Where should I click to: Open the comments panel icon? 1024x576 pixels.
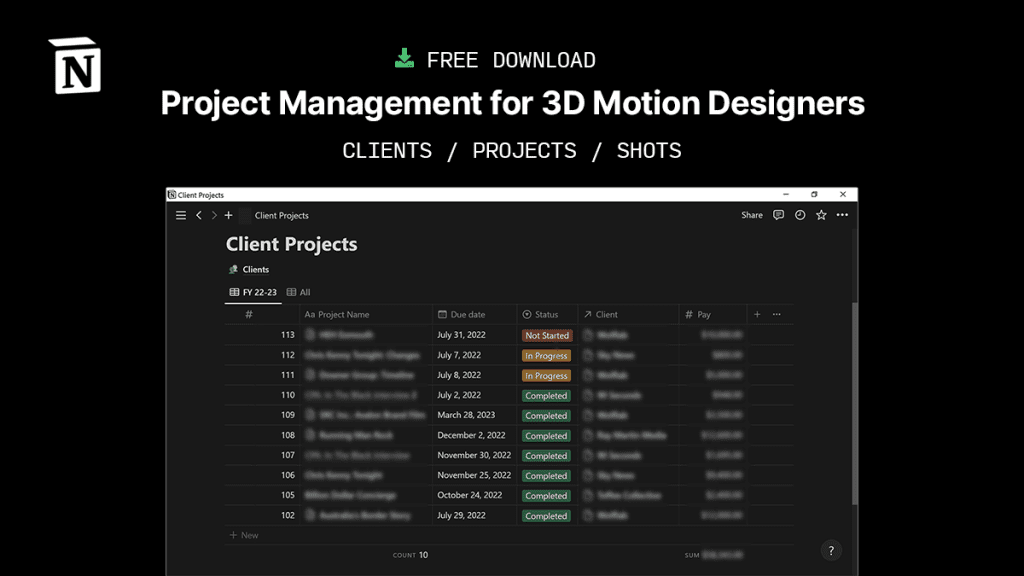coord(778,215)
